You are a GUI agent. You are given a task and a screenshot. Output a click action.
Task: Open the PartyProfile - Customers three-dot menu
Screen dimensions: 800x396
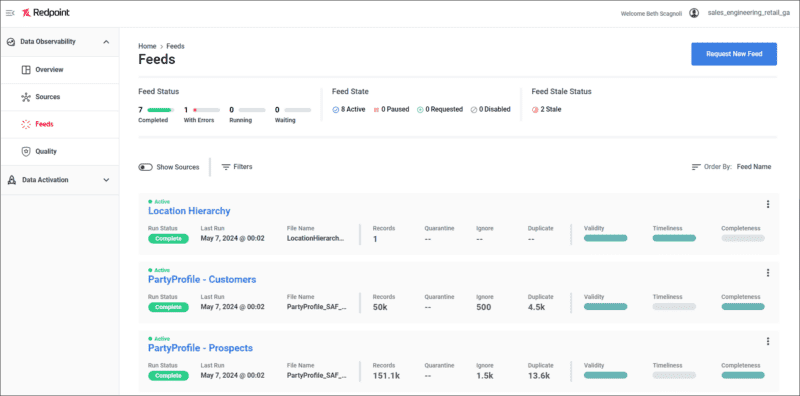(x=767, y=273)
